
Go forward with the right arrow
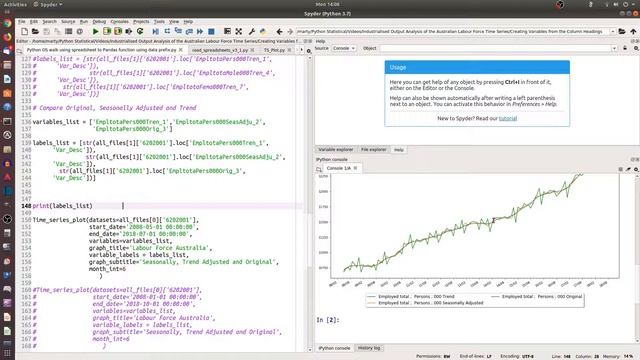point(290,31)
